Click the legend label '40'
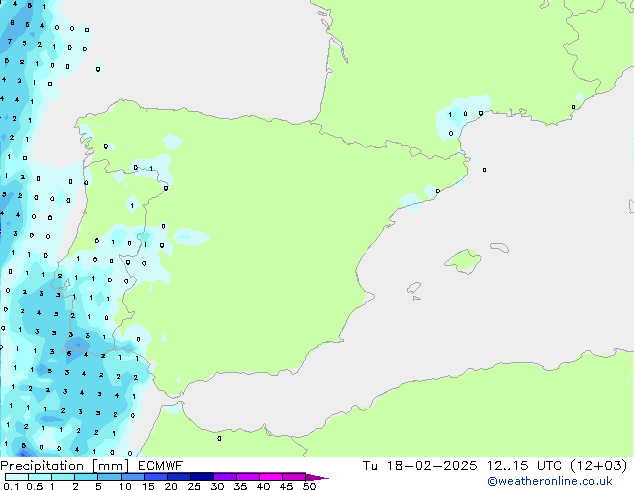 [x=263, y=486]
